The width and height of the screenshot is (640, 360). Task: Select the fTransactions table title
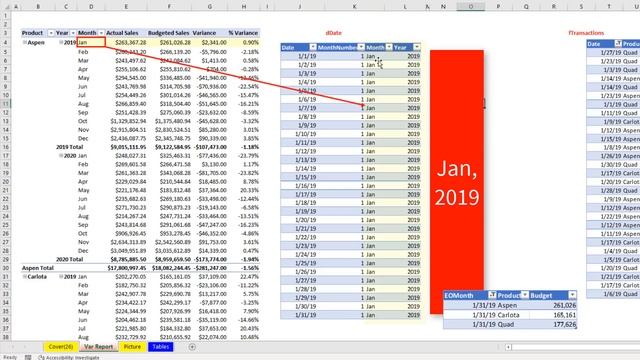pos(586,33)
